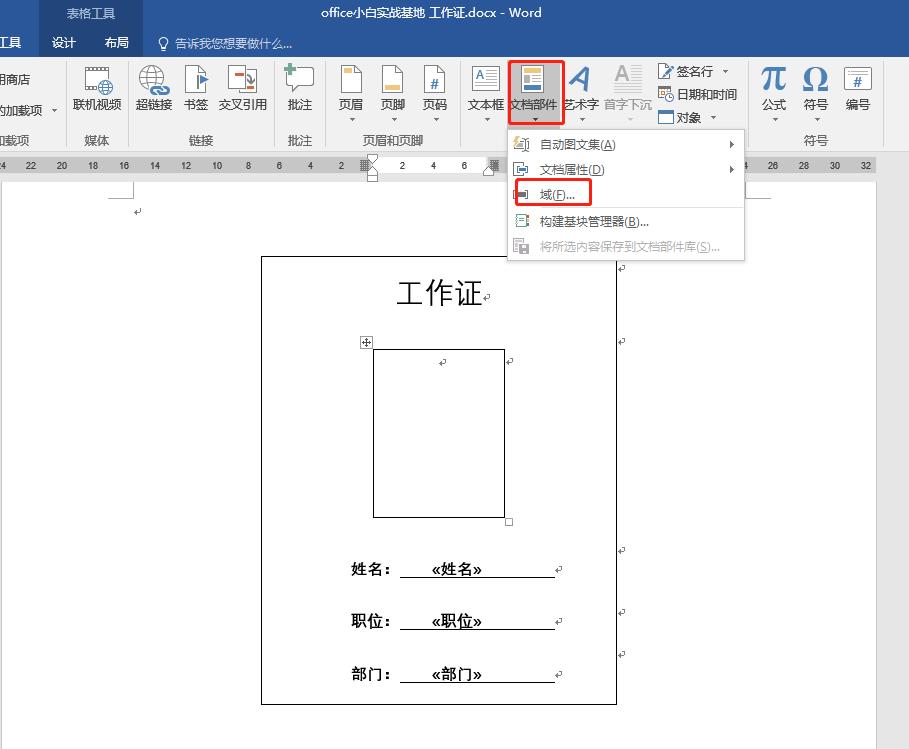Insert a hyperlink using 超链接
Image resolution: width=909 pixels, height=749 pixels.
click(154, 90)
